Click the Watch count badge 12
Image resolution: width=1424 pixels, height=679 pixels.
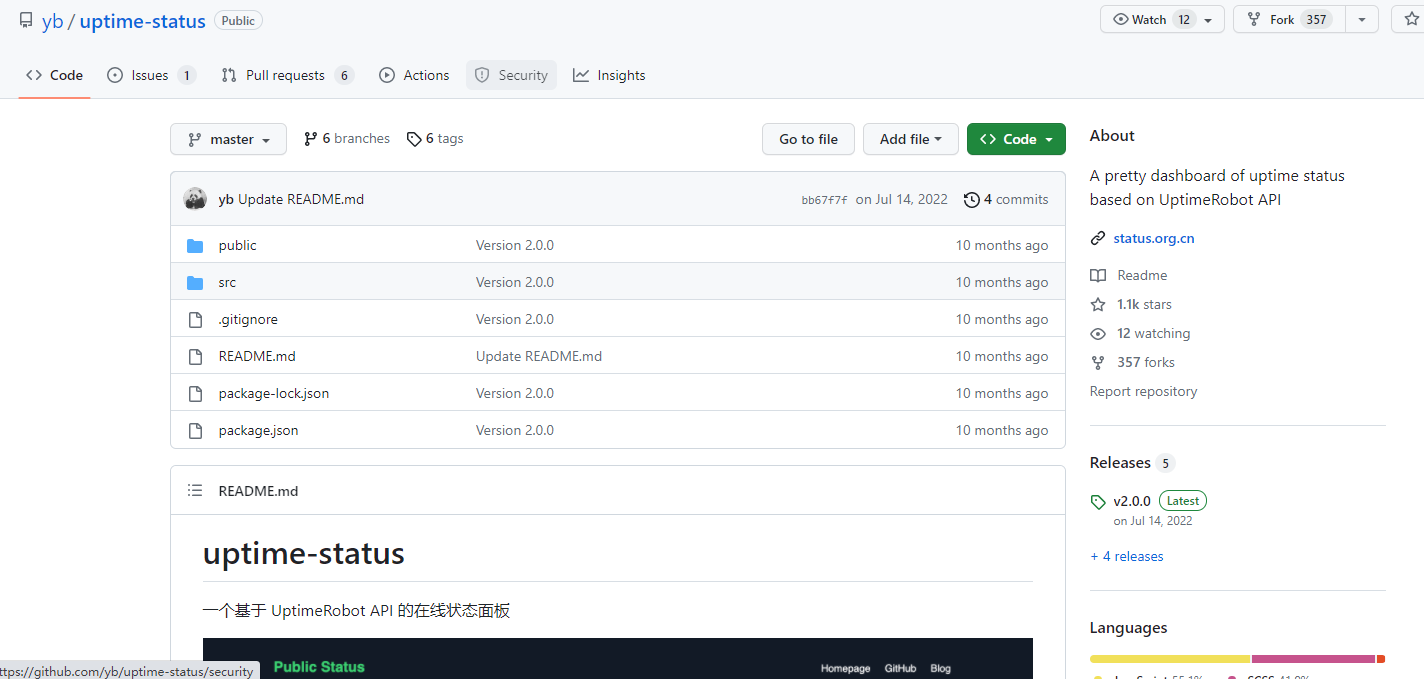tap(1184, 20)
